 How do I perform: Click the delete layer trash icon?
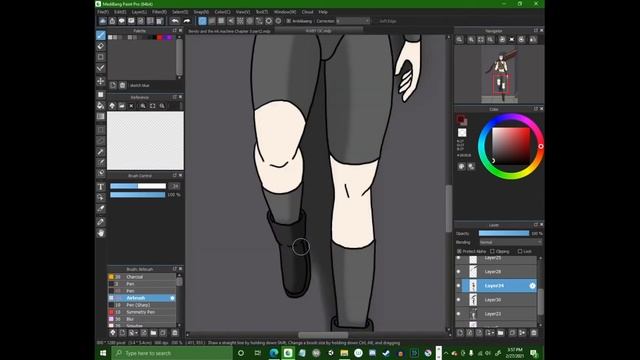[x=533, y=333]
